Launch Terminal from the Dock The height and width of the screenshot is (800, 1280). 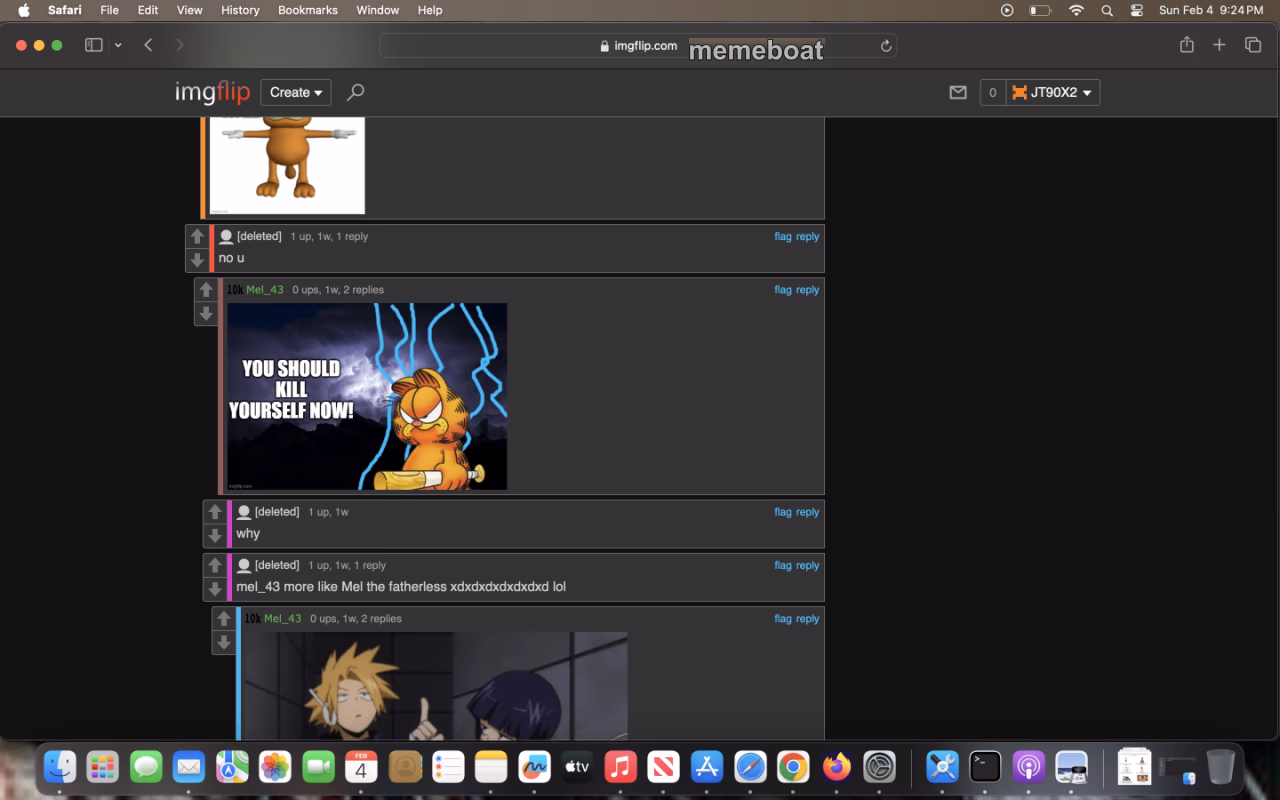click(985, 767)
